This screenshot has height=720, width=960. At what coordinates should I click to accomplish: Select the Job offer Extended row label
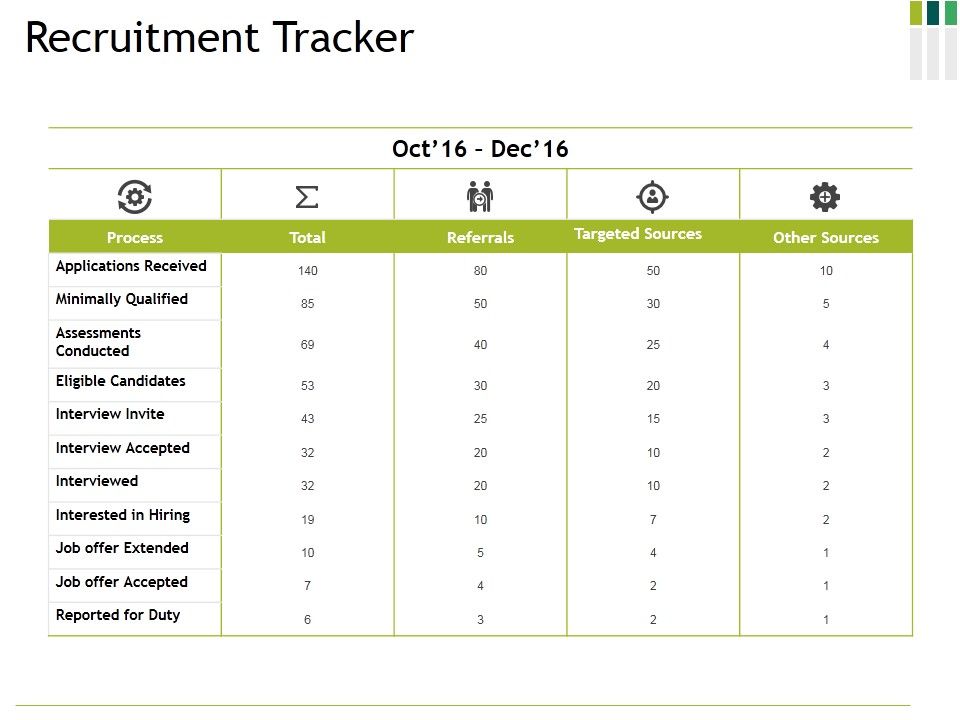(122, 548)
